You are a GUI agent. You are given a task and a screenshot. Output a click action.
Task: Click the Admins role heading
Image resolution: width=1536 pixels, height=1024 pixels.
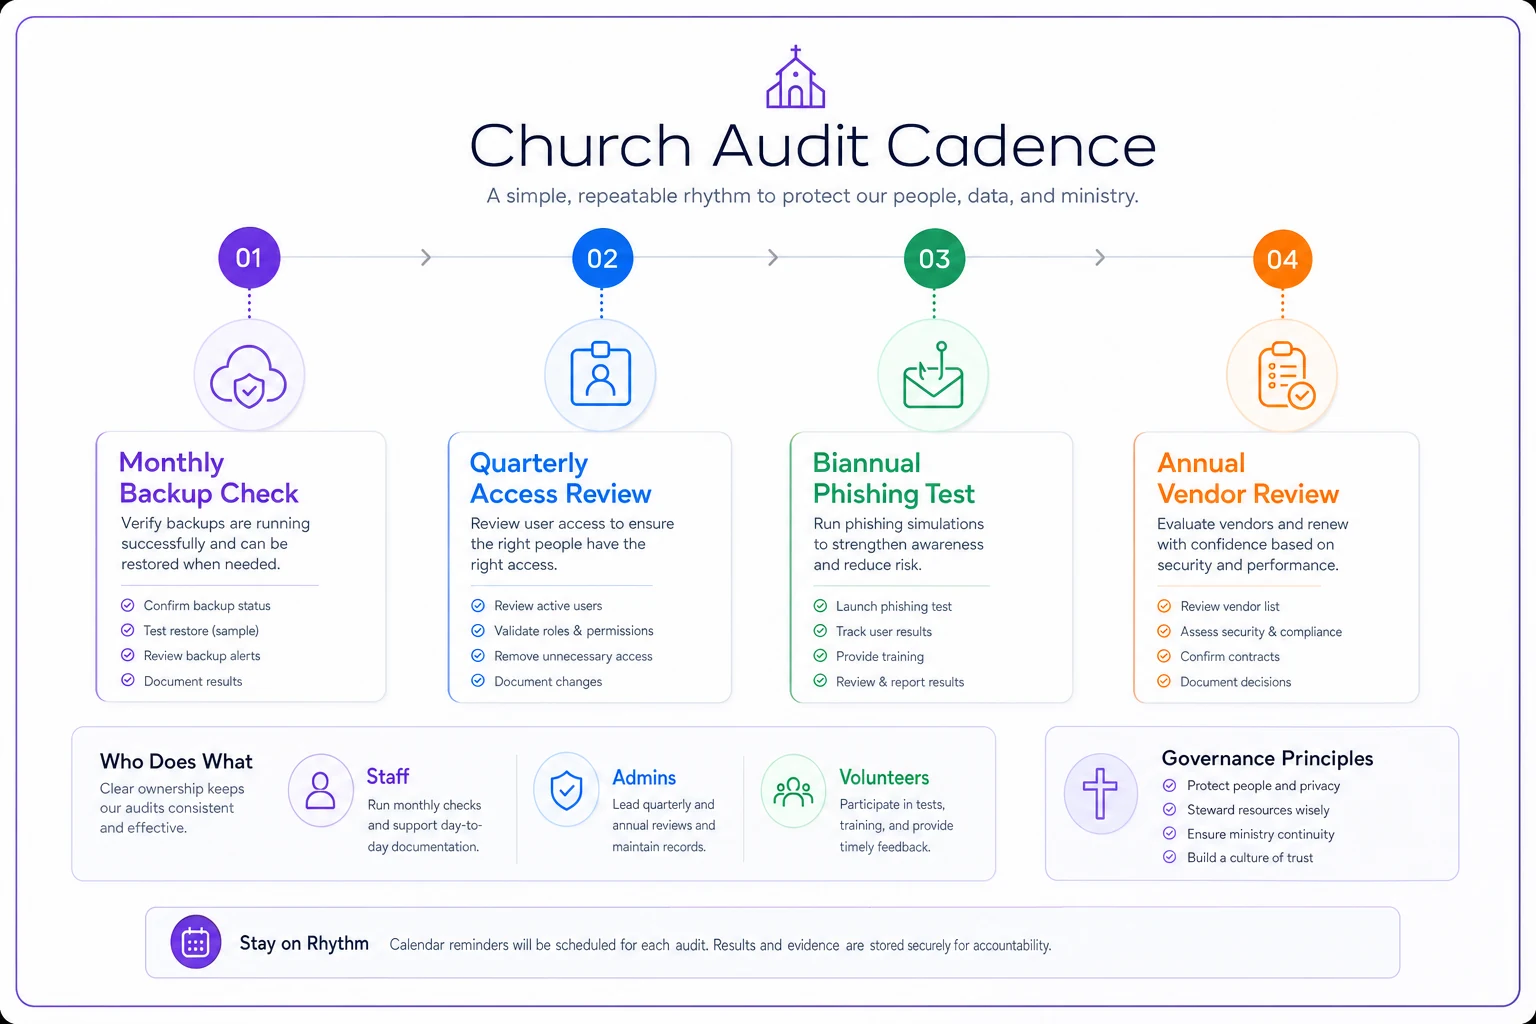click(644, 777)
